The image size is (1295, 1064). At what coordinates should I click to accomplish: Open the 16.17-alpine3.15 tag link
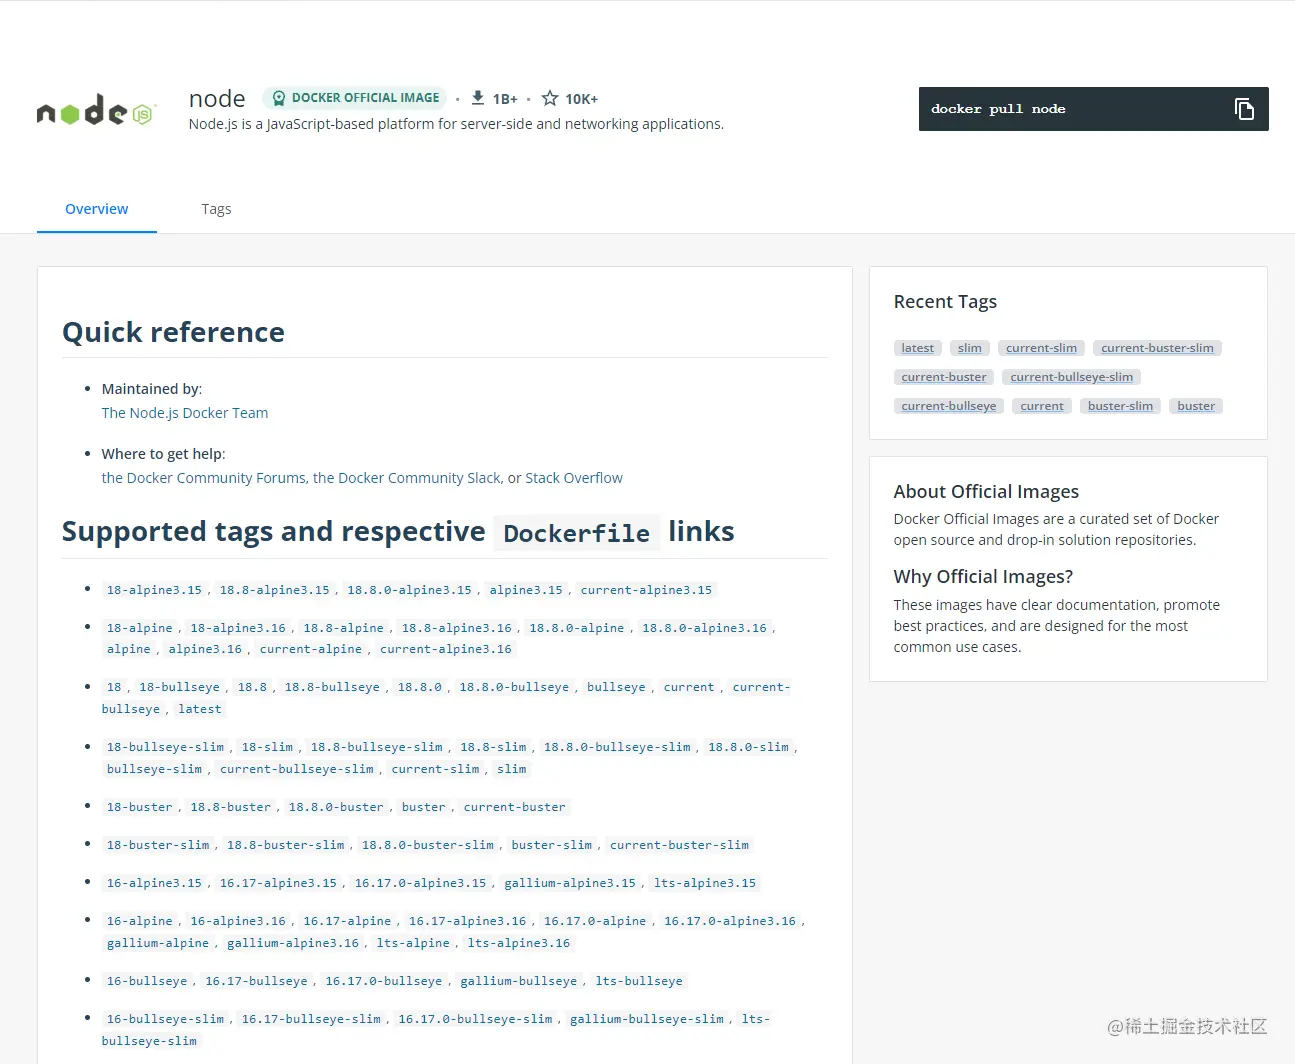pos(278,883)
